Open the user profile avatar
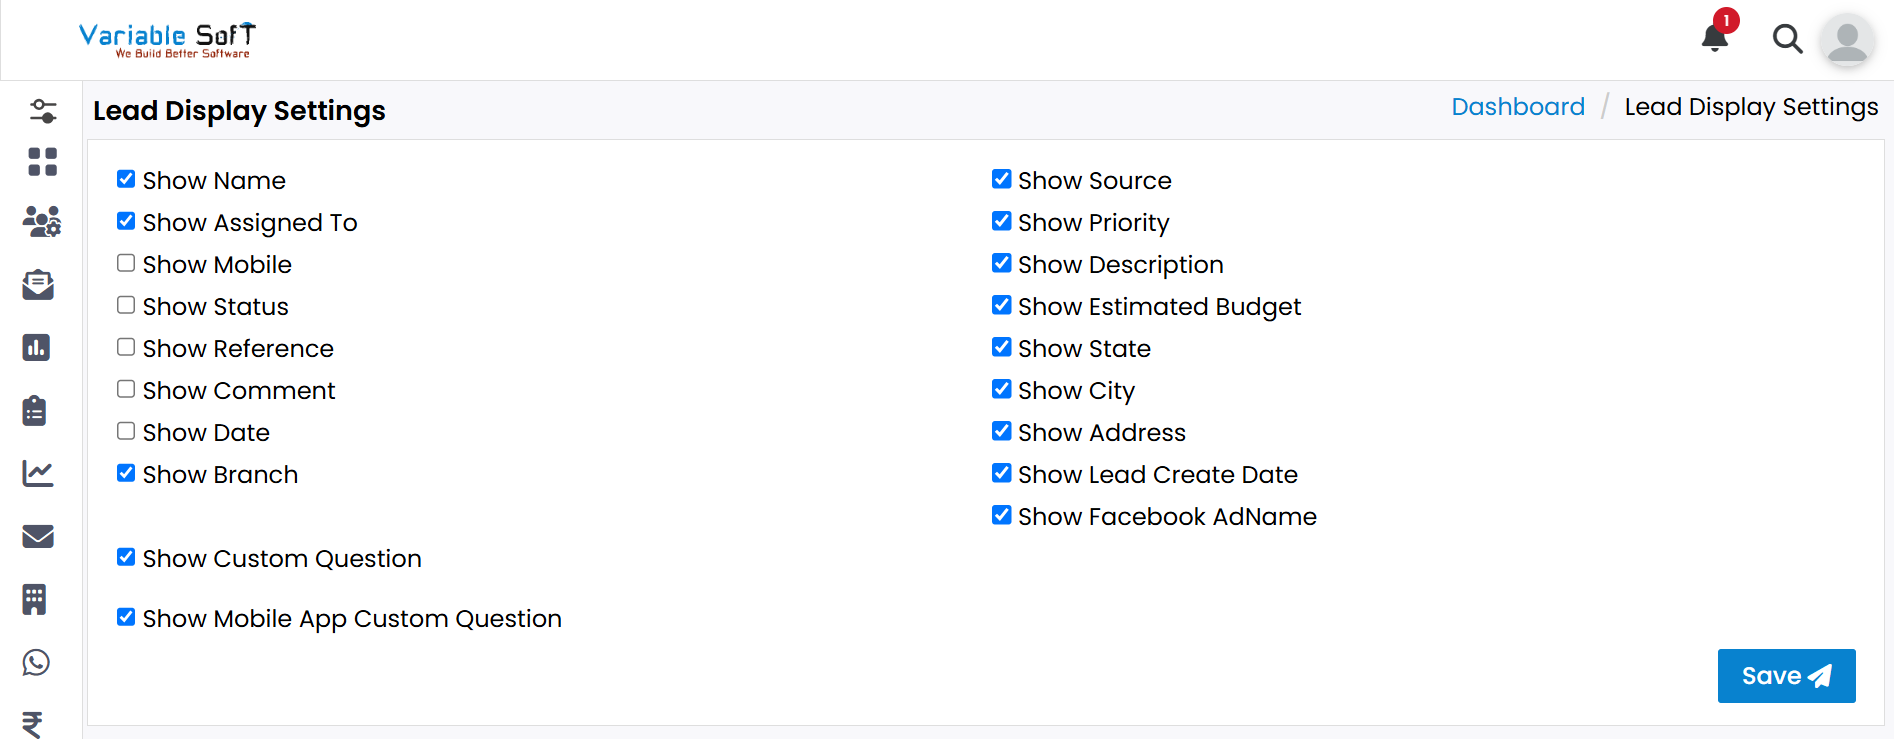 pos(1847,41)
